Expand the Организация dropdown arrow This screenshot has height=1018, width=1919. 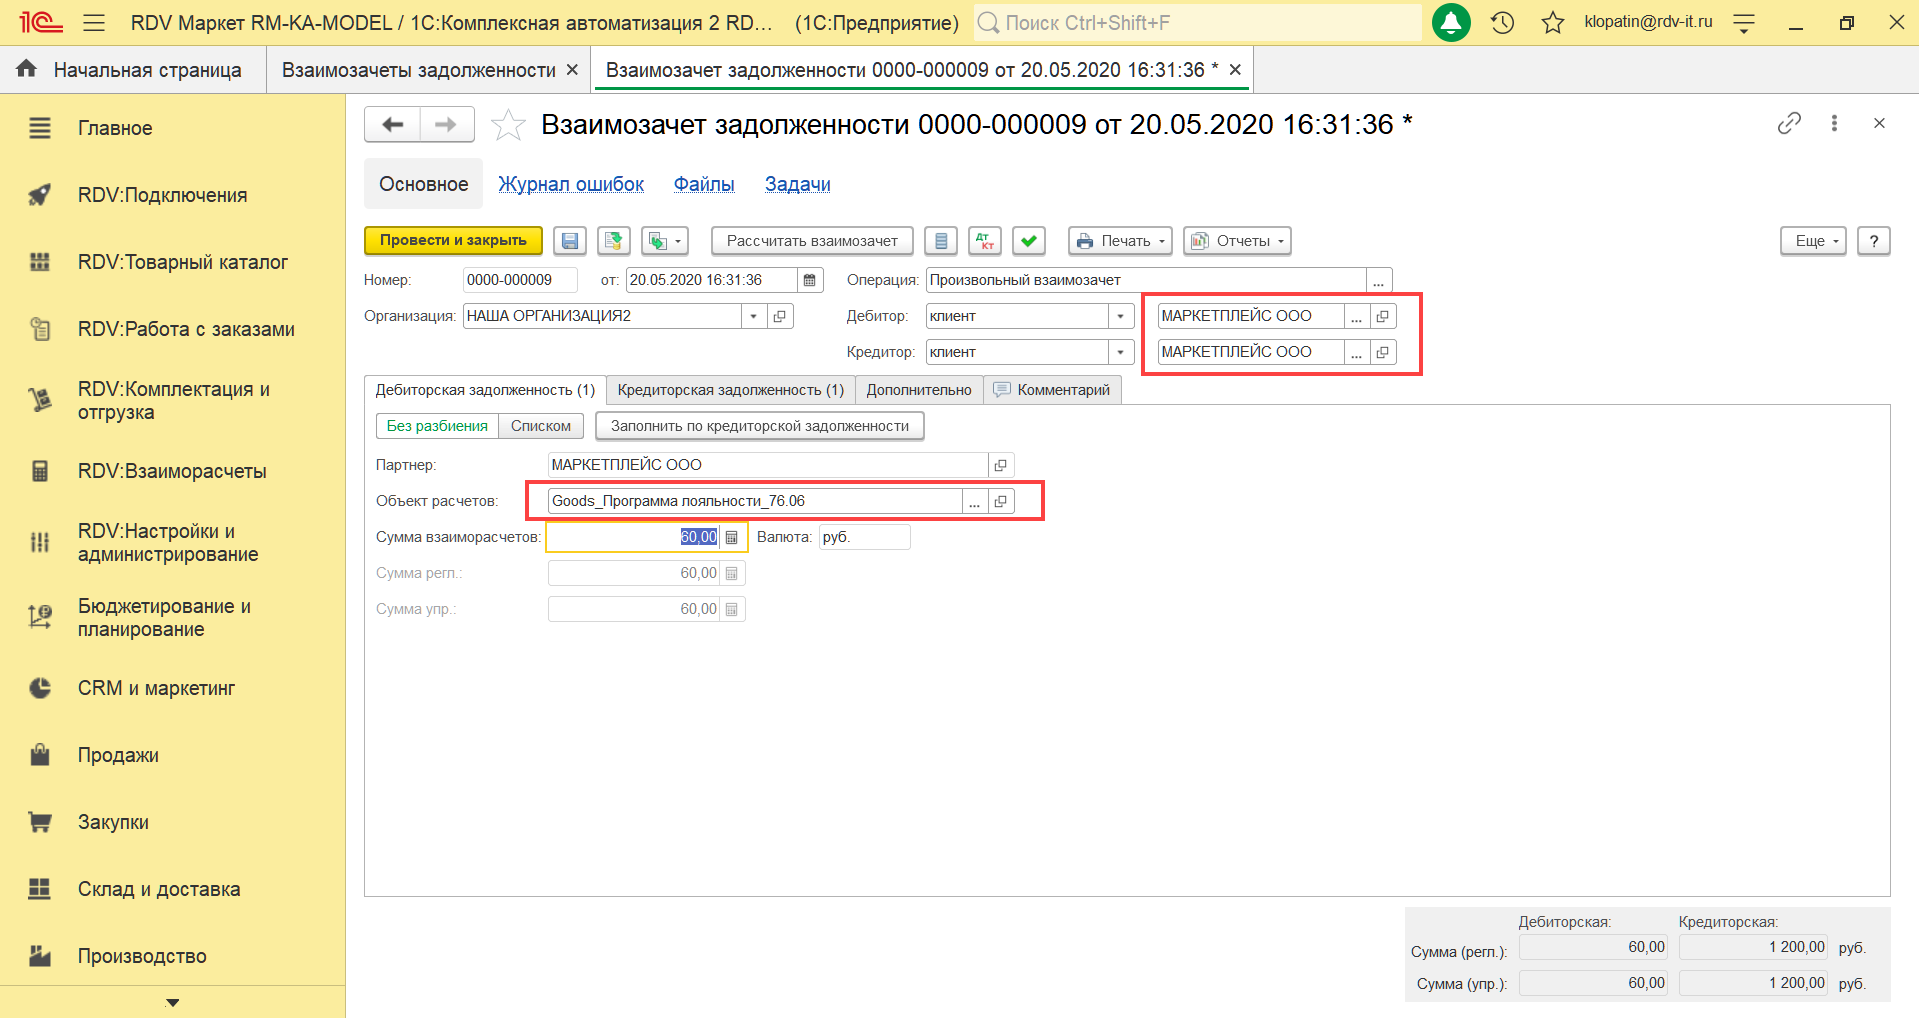click(x=753, y=316)
